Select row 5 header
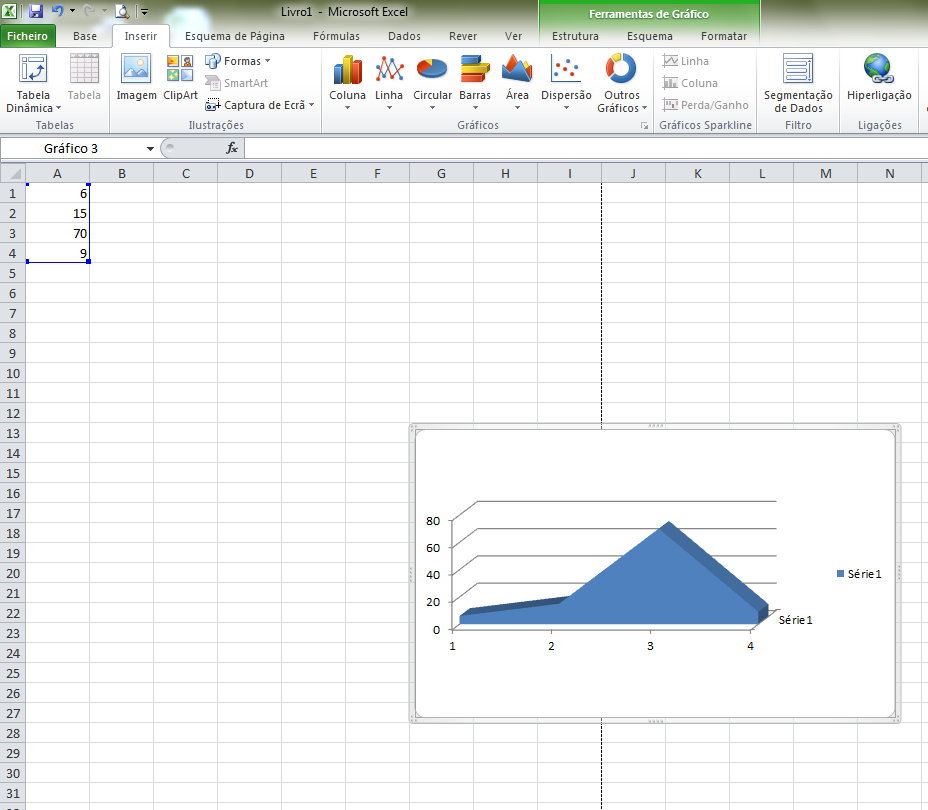Viewport: 928px width, 810px height. coord(12,273)
